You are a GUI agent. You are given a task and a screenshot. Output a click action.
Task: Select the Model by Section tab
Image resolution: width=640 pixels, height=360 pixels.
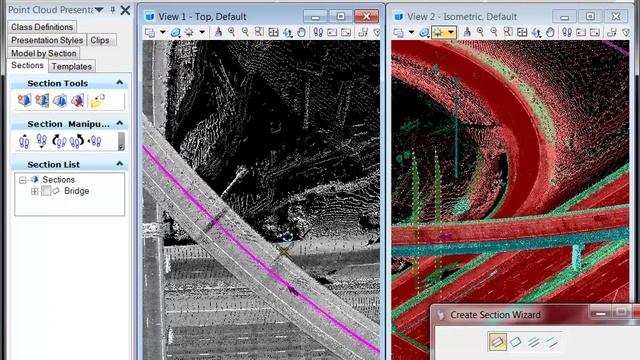coord(44,53)
